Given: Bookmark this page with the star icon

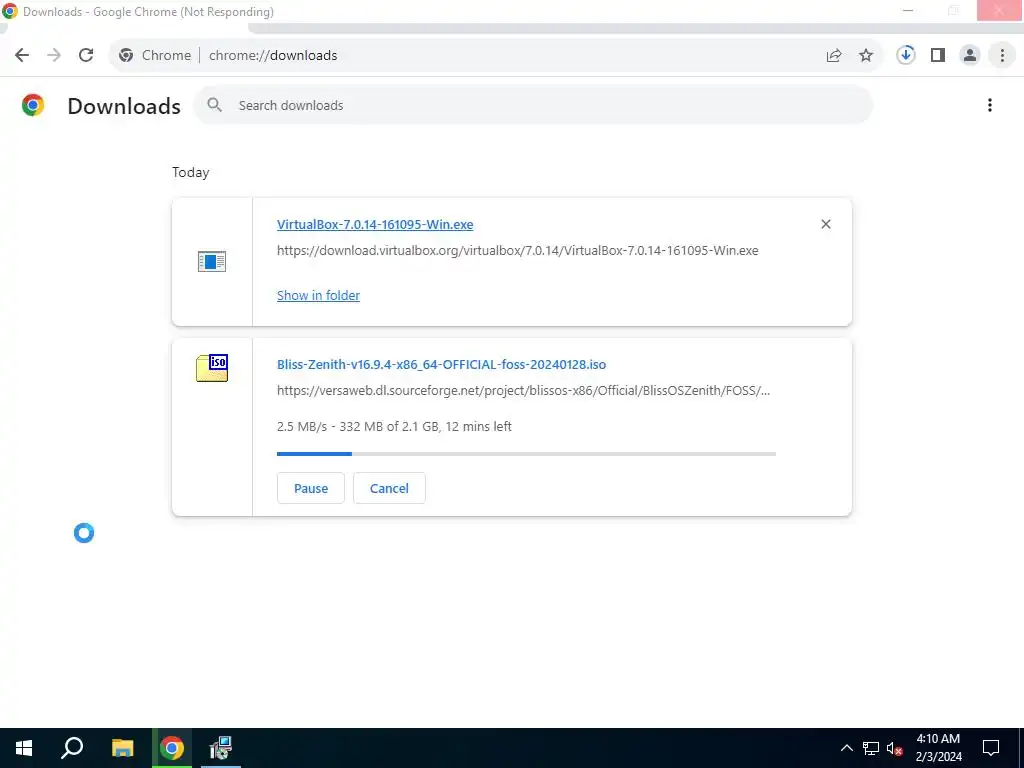Looking at the screenshot, I should (x=866, y=56).
